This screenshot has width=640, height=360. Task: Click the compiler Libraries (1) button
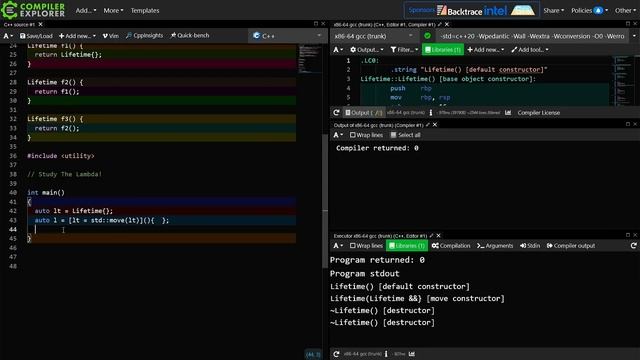tap(442, 50)
